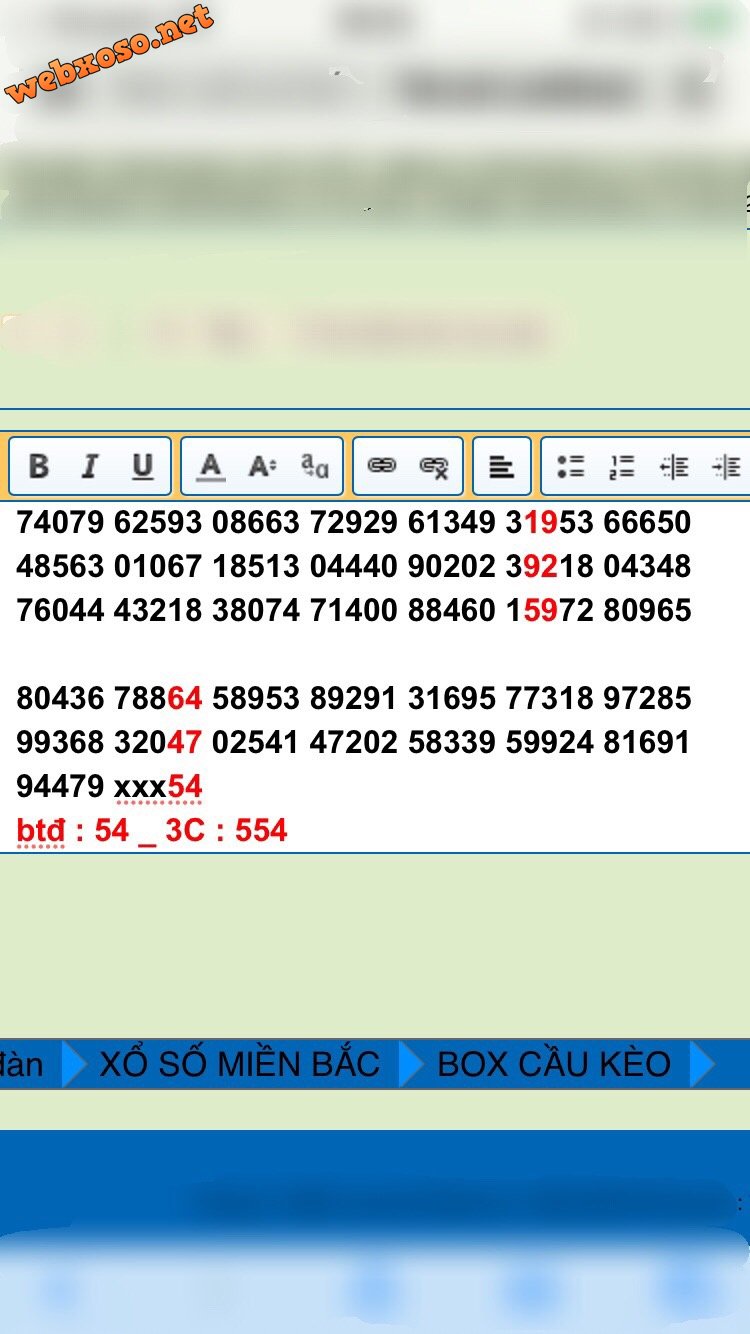This screenshot has width=750, height=1334.
Task: Click the number 74079 in the editor
Action: click(x=60, y=522)
